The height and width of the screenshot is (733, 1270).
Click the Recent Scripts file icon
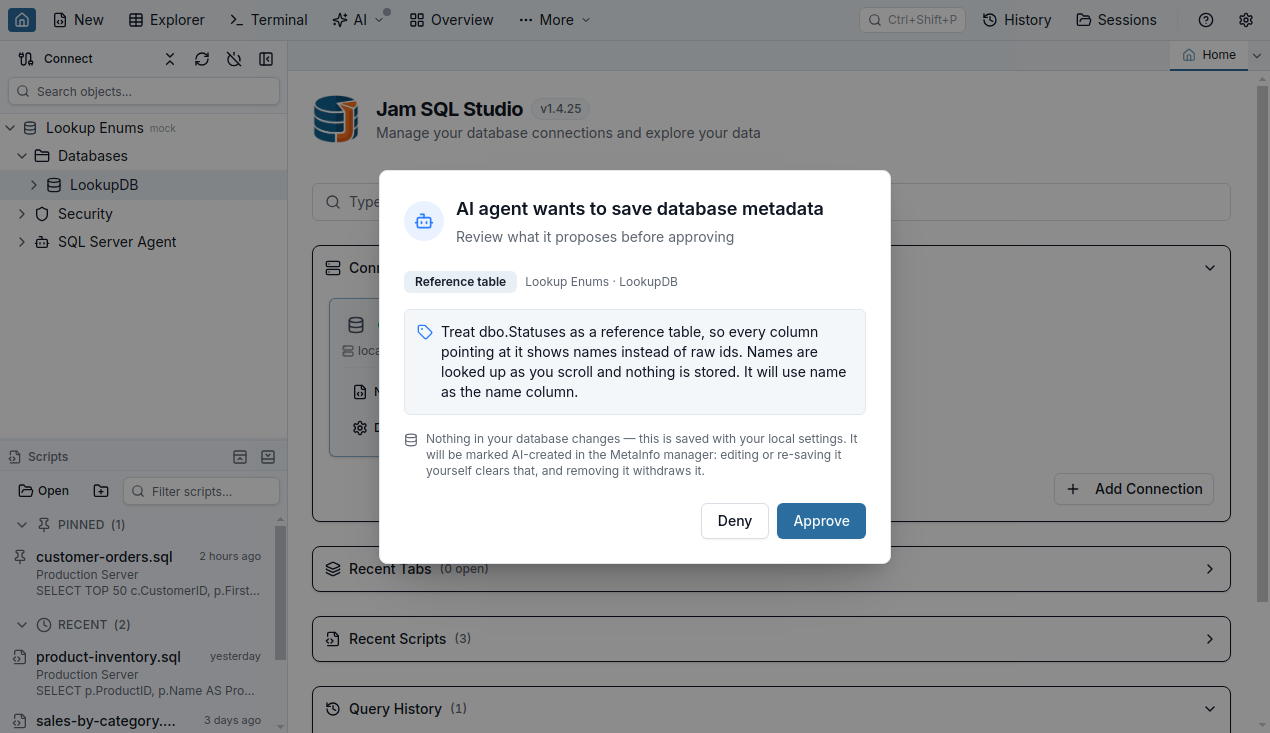coord(334,639)
